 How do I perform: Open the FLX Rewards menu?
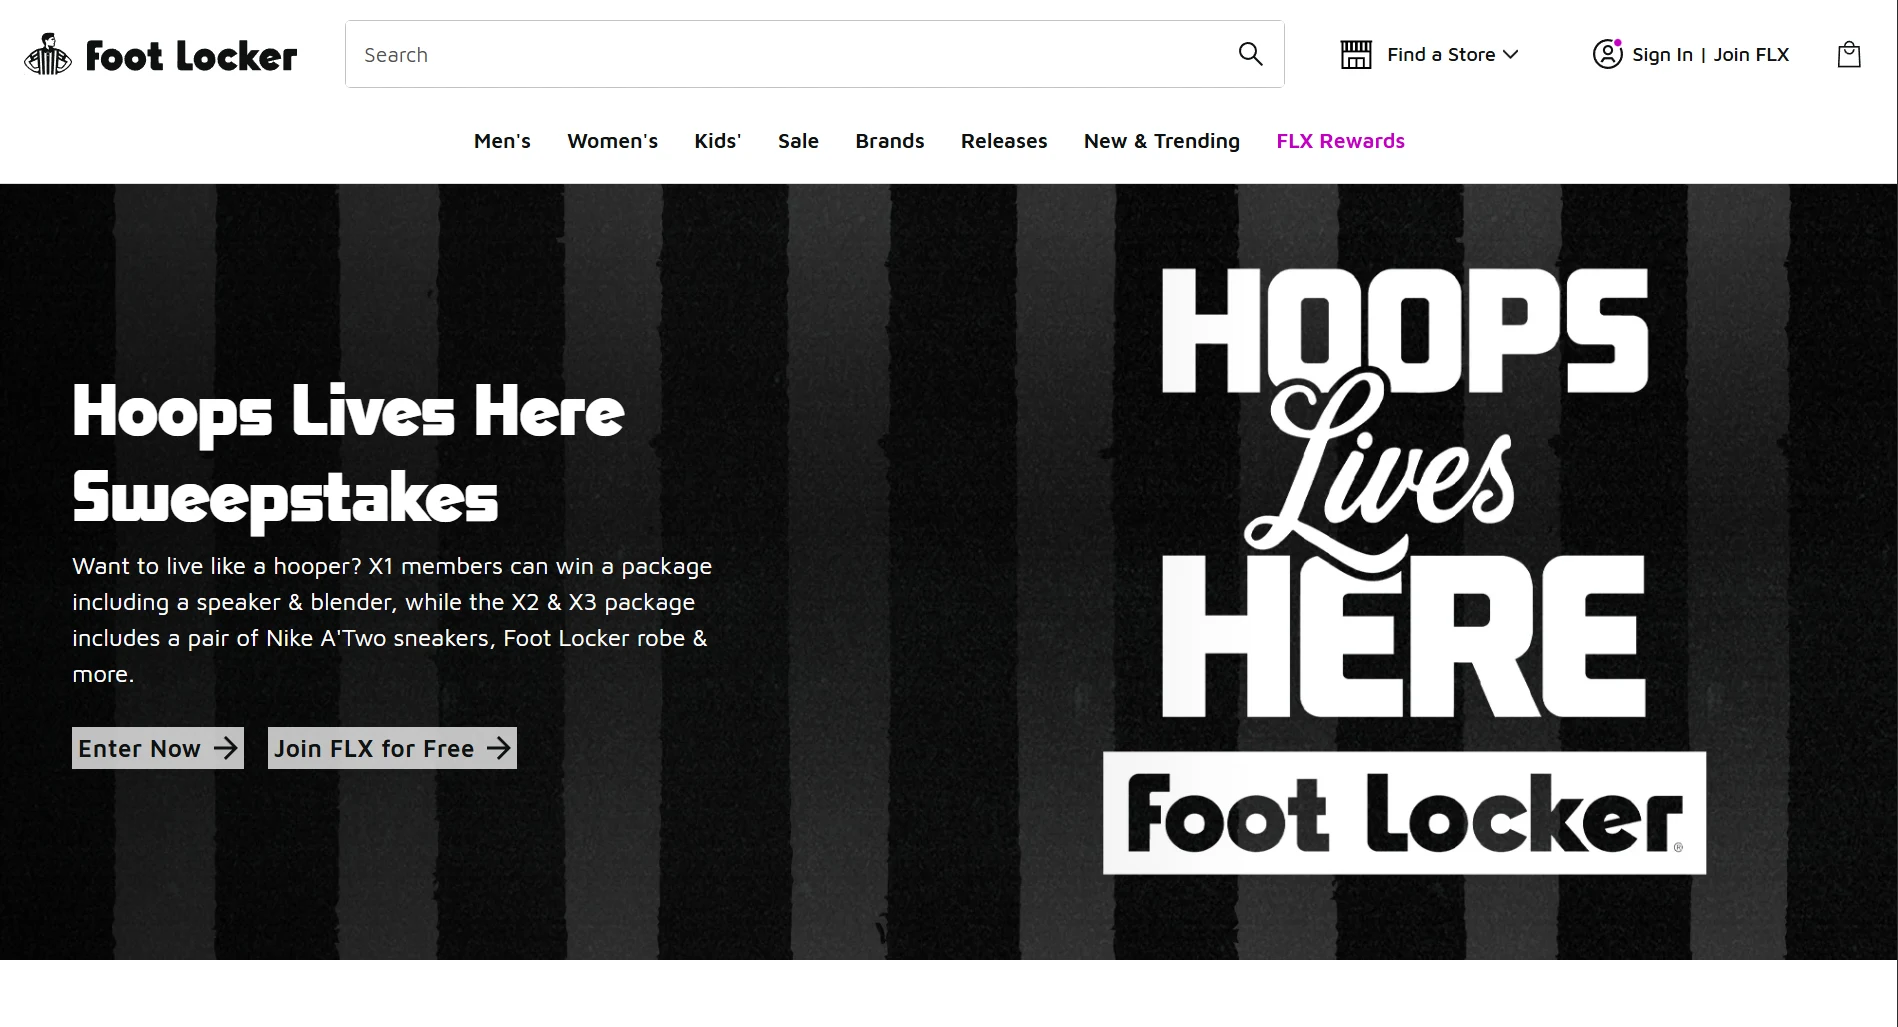1340,141
